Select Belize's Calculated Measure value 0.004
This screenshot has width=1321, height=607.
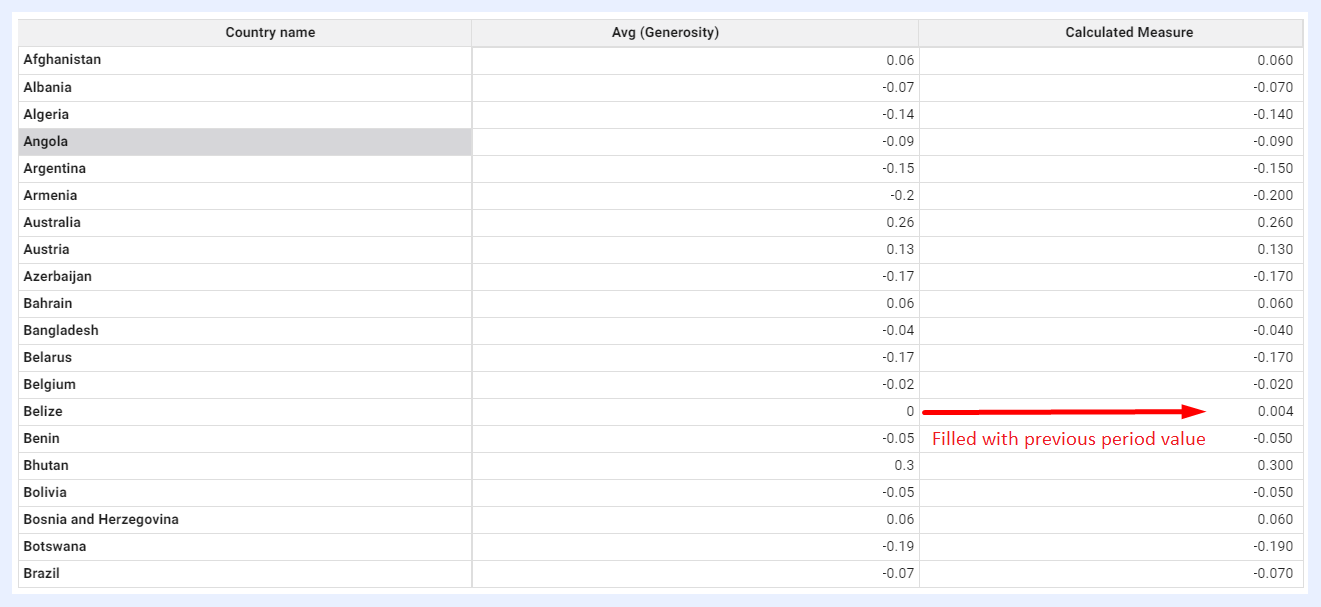(x=1275, y=411)
